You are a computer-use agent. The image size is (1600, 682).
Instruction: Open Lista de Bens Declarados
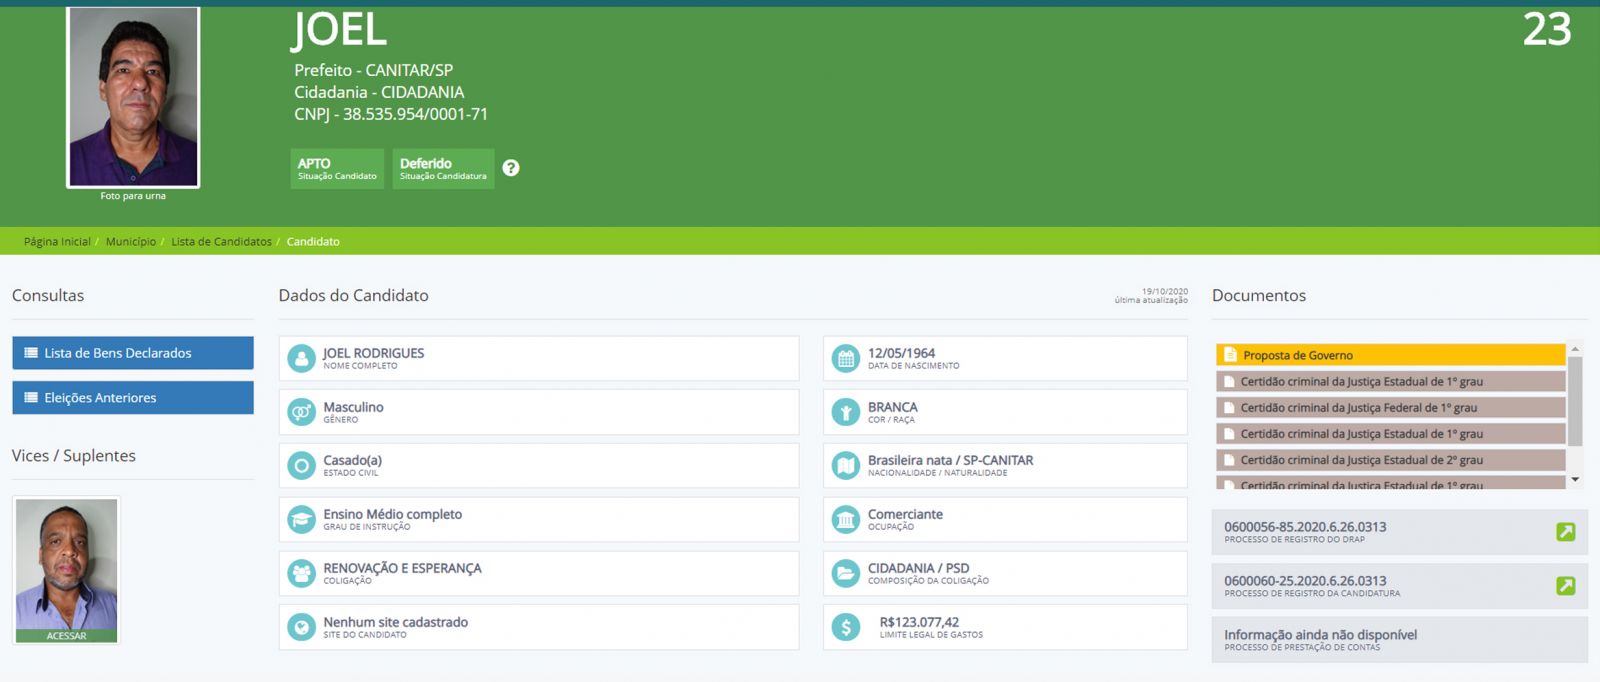pos(132,353)
